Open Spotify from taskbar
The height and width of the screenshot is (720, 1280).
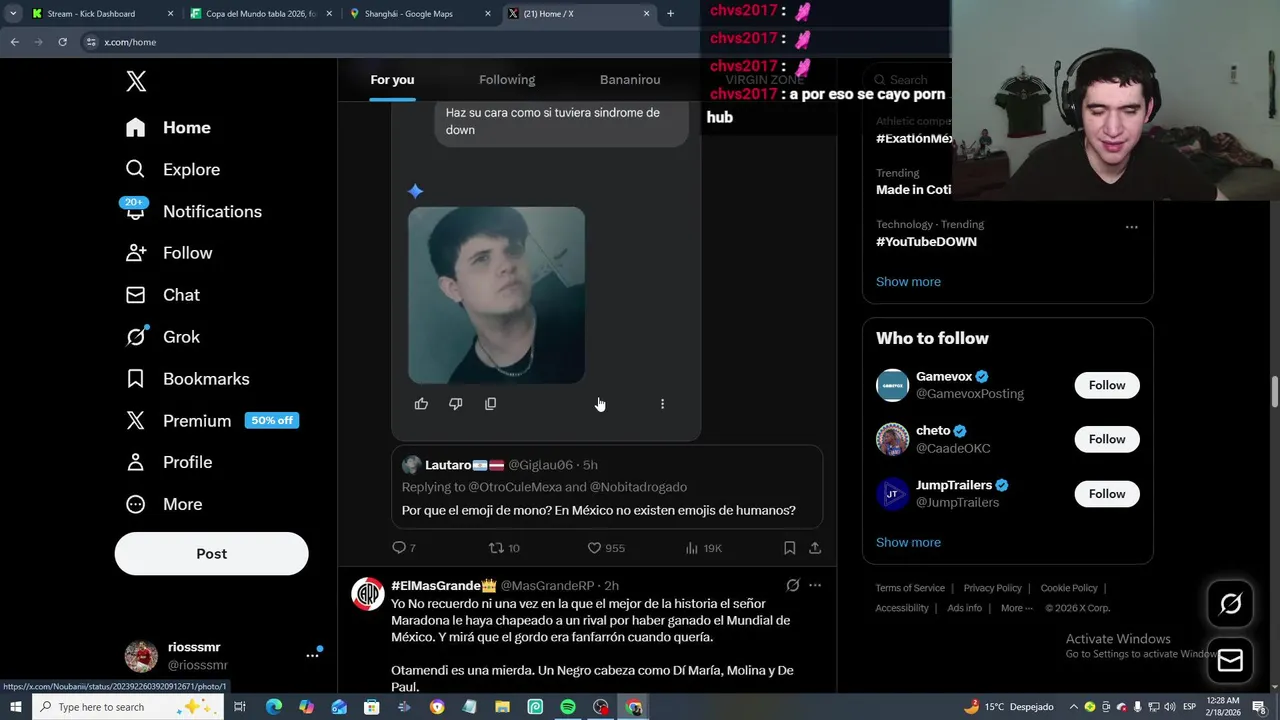pyautogui.click(x=567, y=707)
